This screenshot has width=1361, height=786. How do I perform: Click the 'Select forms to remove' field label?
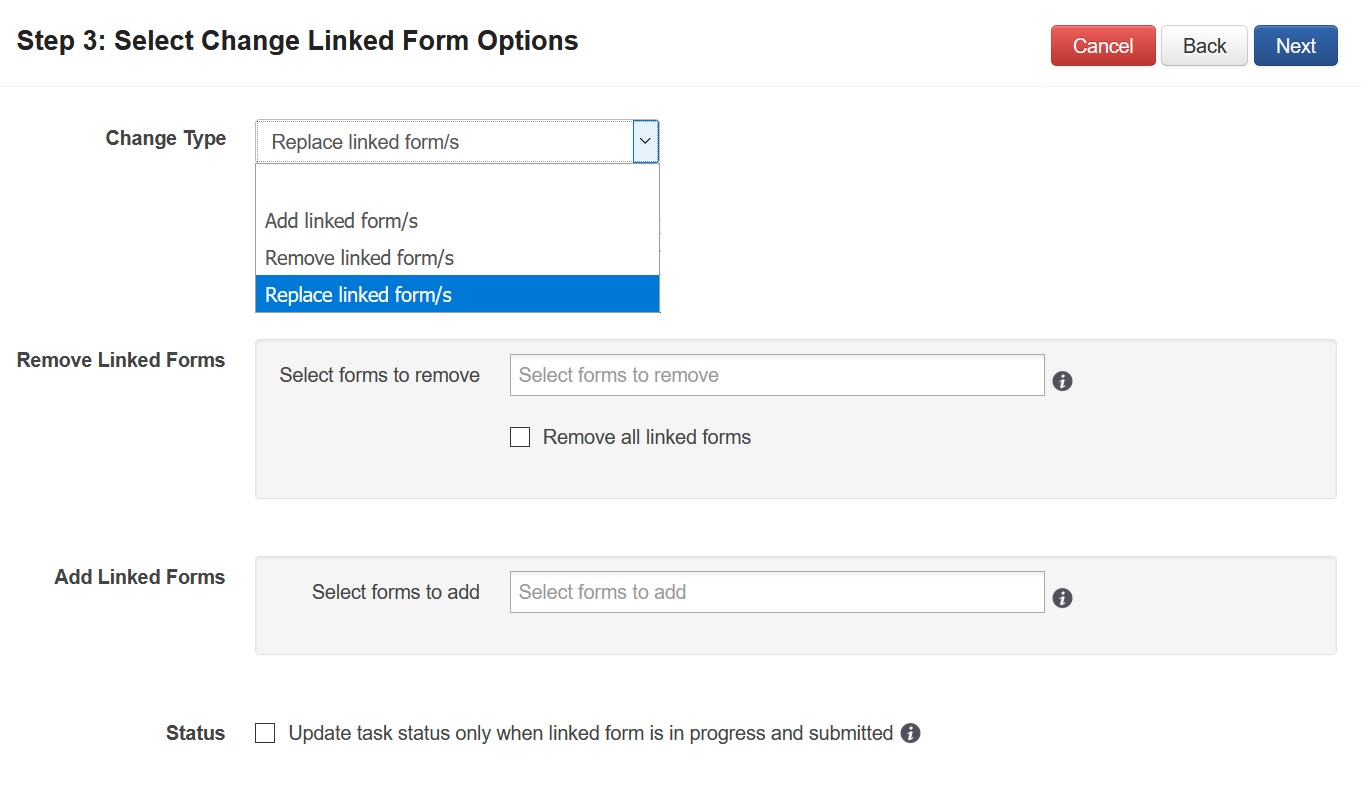(x=380, y=375)
